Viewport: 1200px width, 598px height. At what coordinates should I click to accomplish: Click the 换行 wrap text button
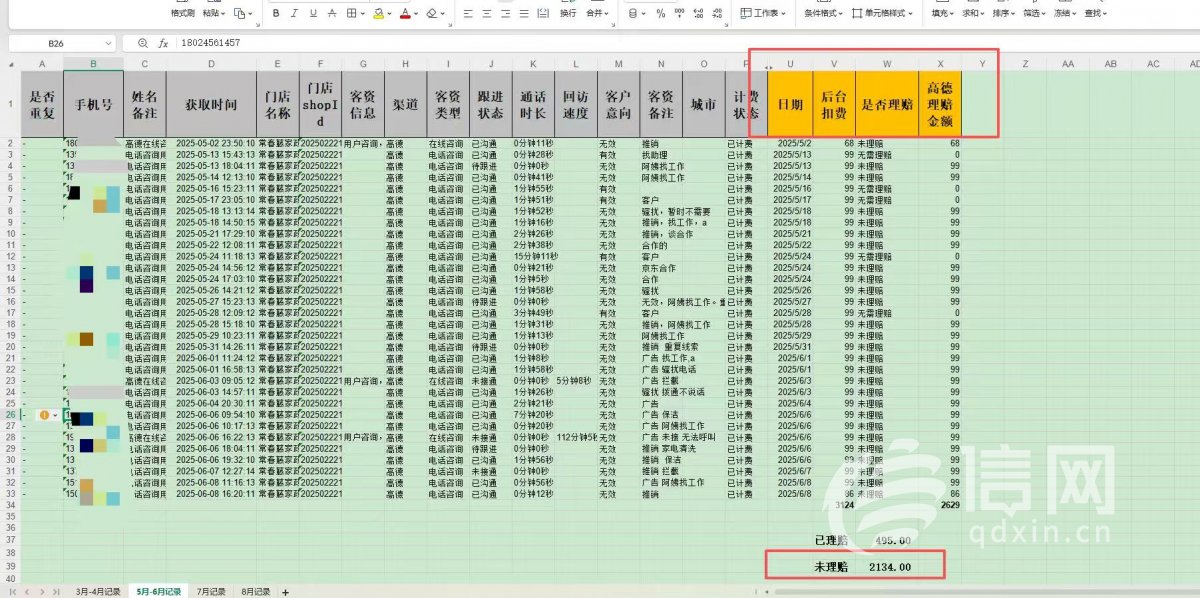(x=568, y=14)
